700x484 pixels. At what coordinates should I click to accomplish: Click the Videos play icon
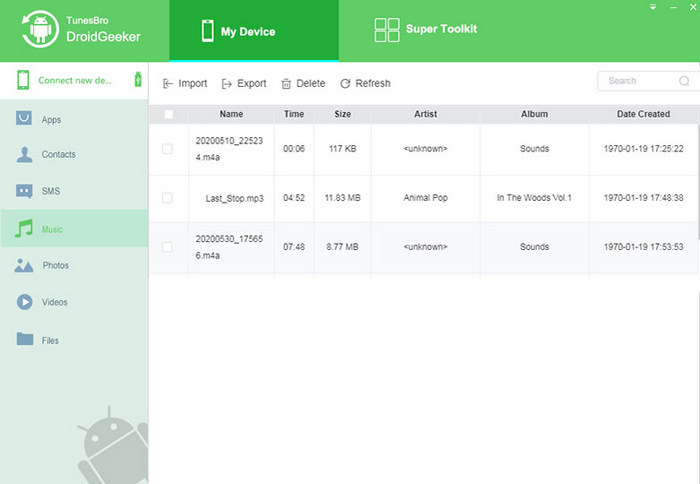click(x=25, y=302)
